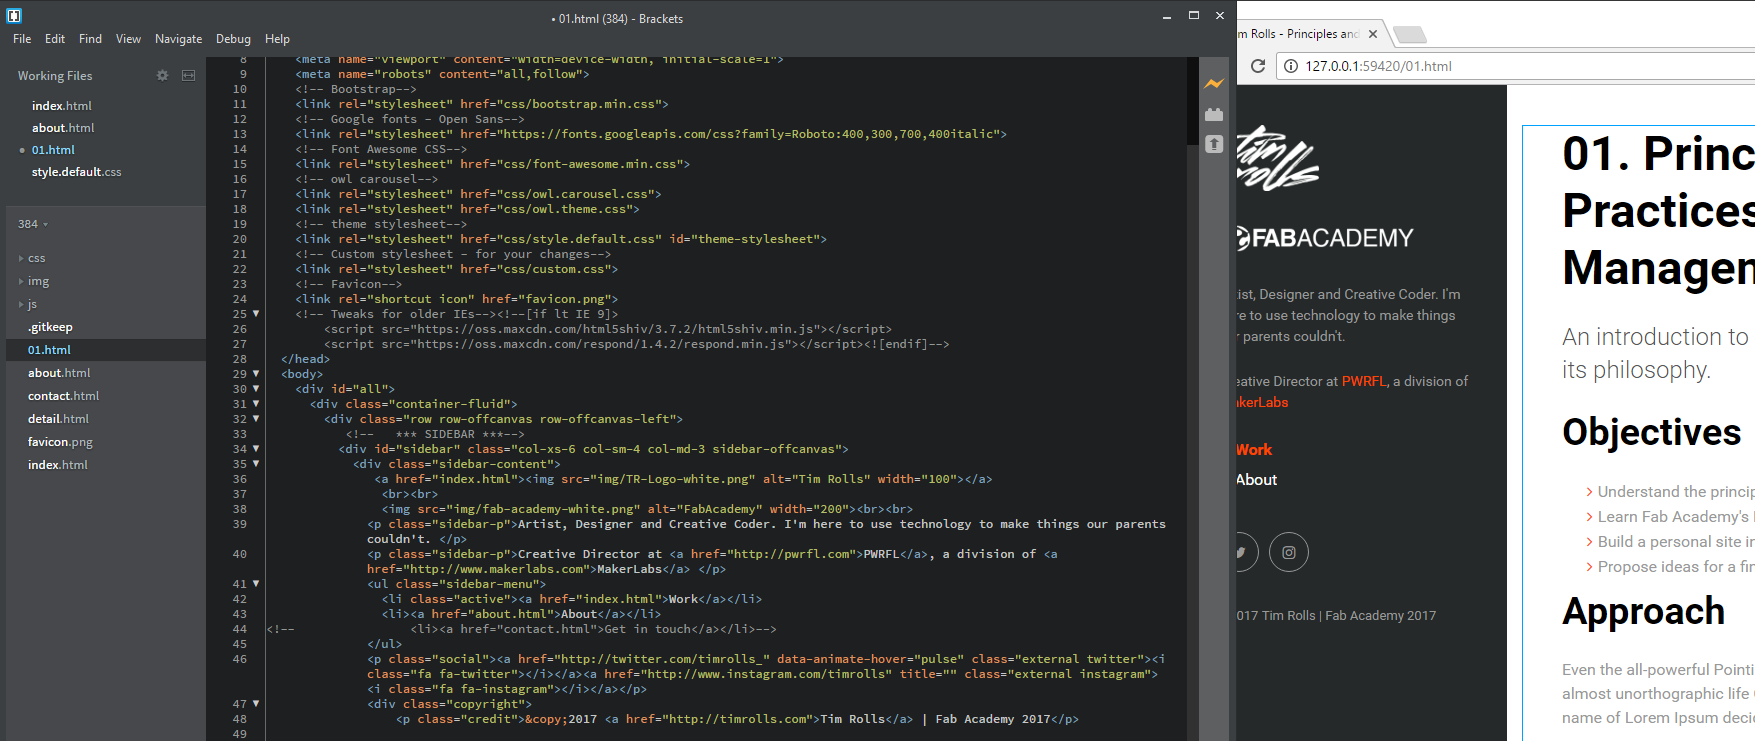Open 01.html in project file tree
Screen dimensions: 1755x741
[x=49, y=350]
